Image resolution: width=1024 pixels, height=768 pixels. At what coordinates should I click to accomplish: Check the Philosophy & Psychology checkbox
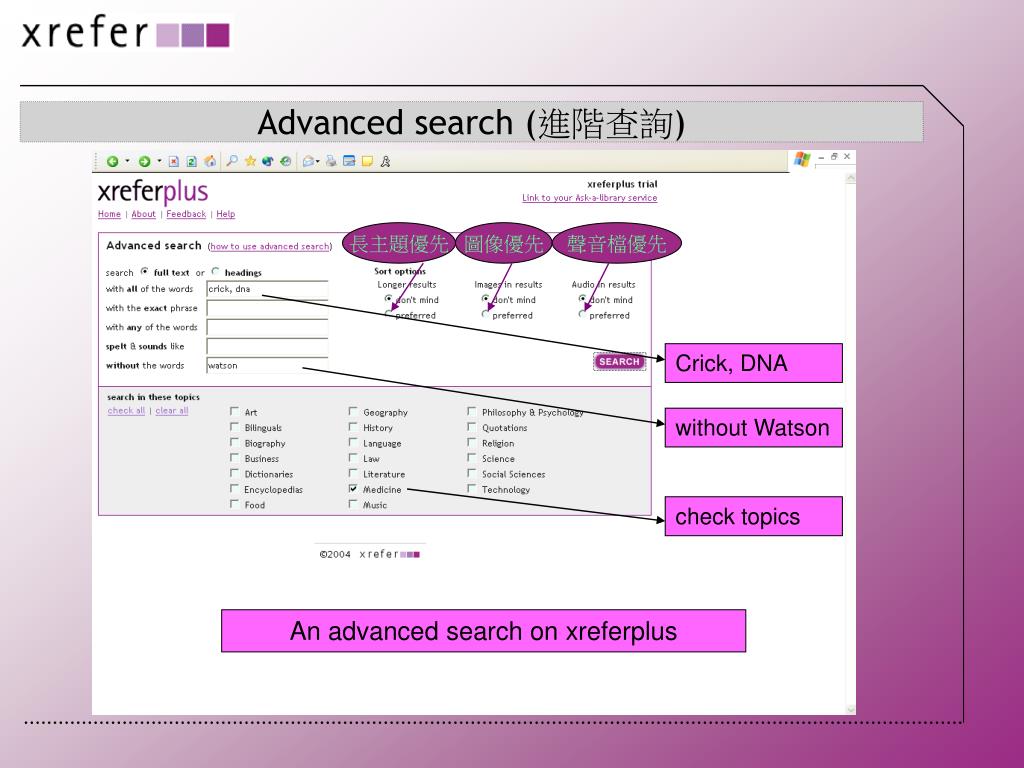472,411
